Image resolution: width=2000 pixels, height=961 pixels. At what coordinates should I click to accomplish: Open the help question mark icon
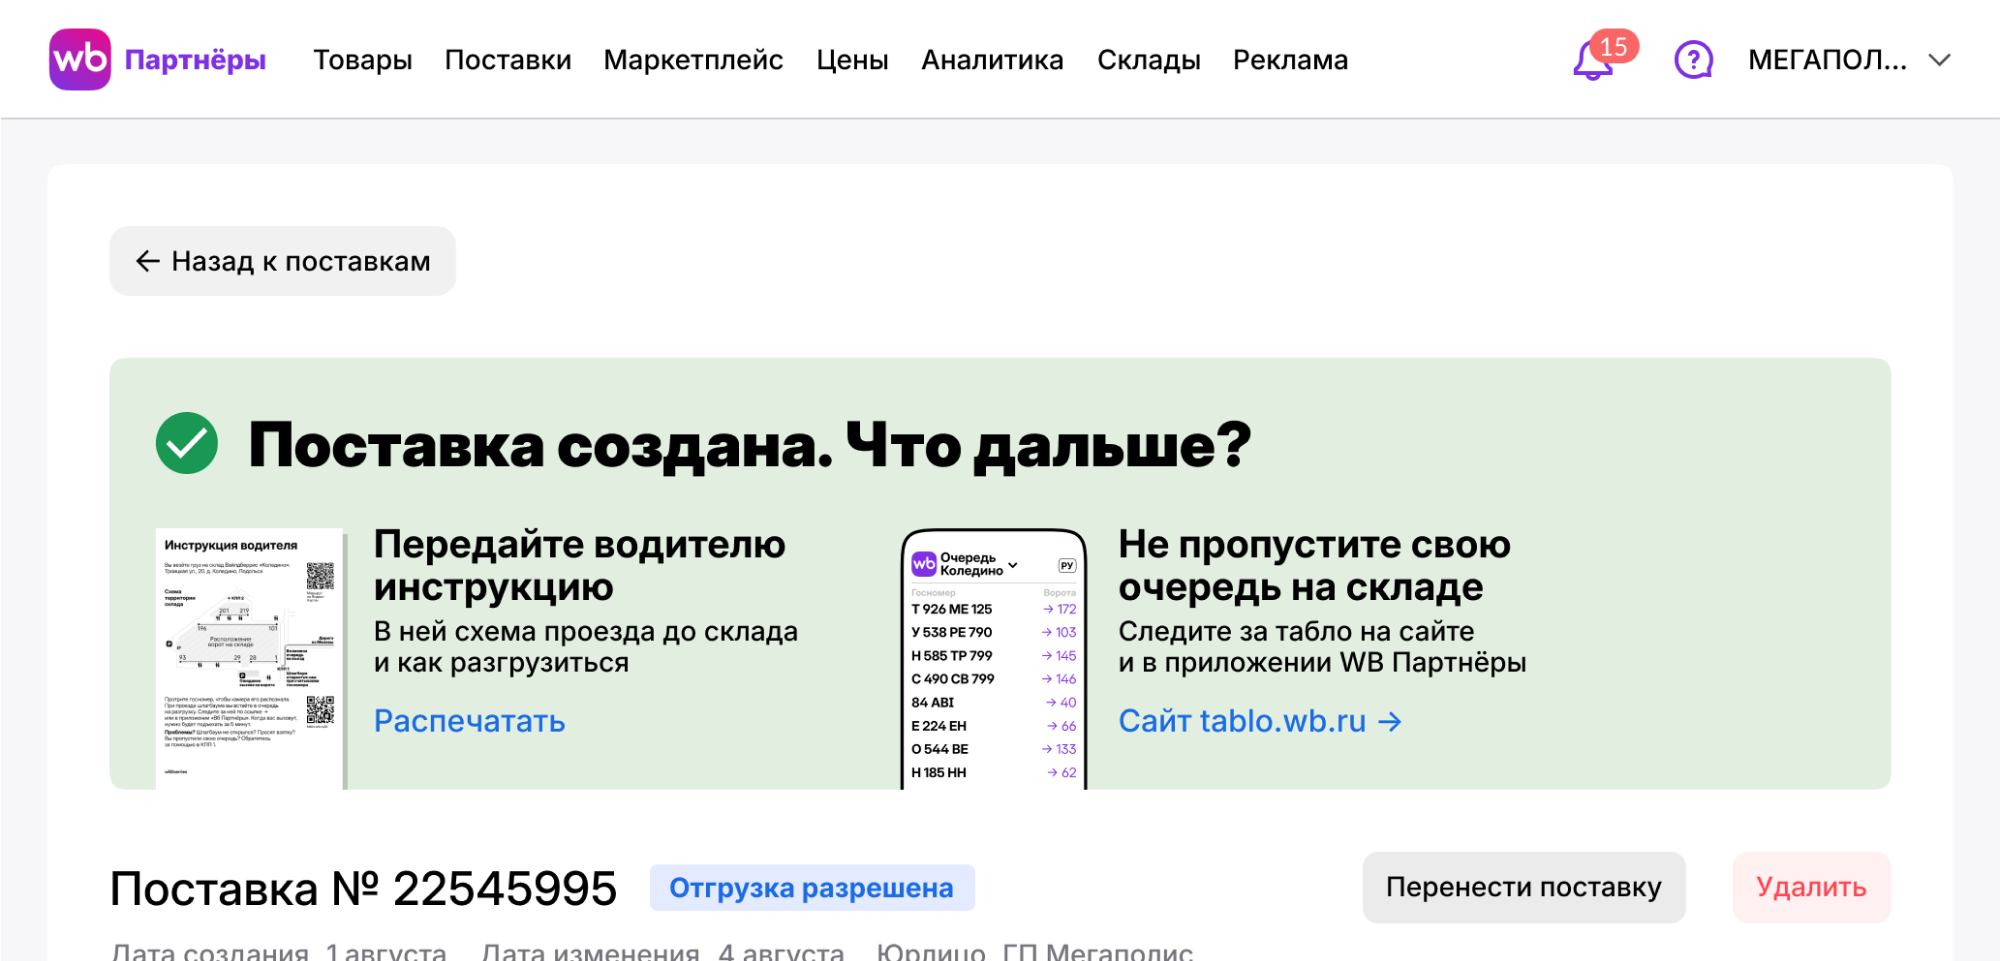[1693, 60]
